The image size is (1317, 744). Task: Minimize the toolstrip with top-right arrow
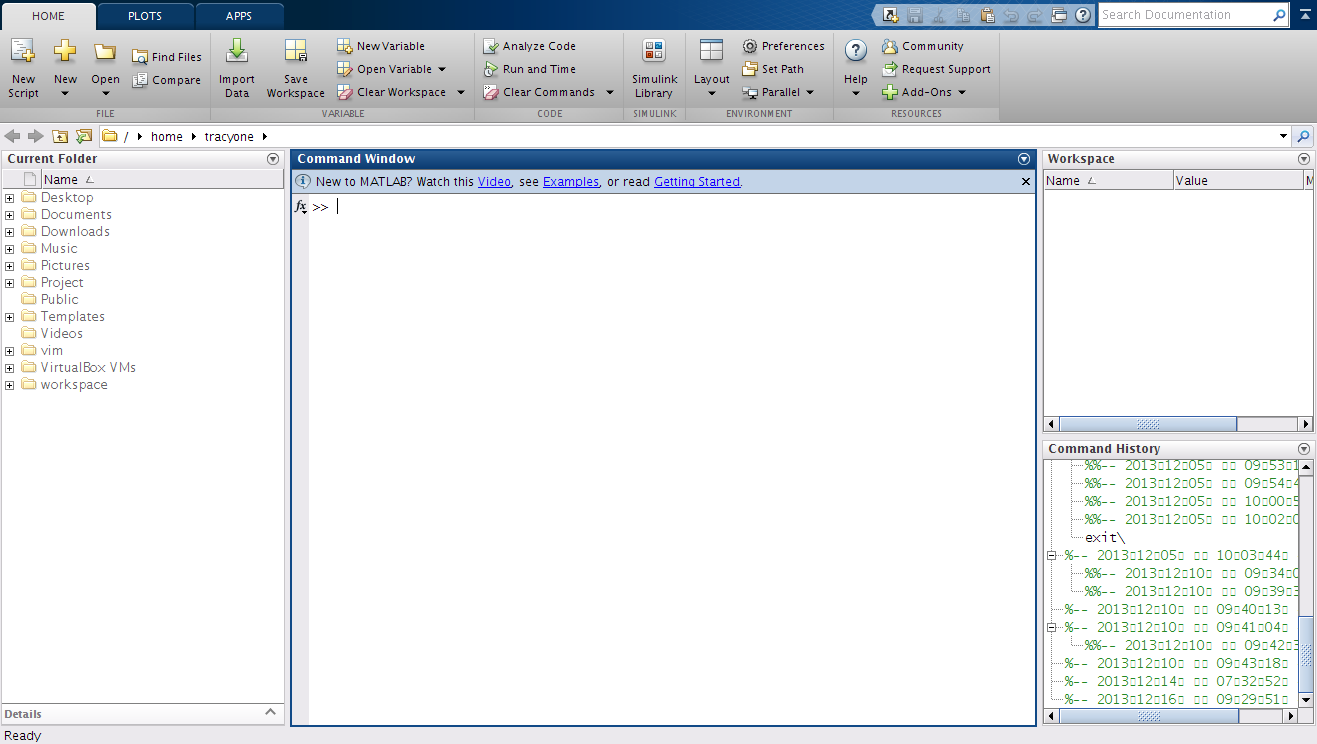1304,15
